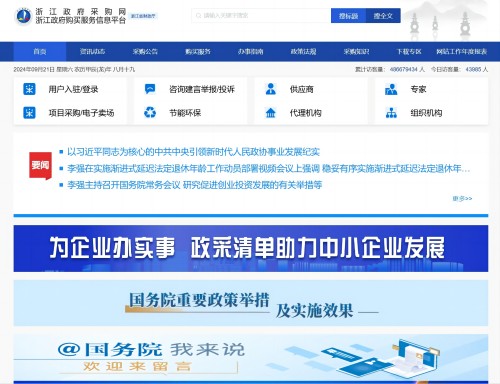Click the 累计访客量 visitor count text
Image resolution: width=500 pixels, height=384 pixels.
point(390,69)
